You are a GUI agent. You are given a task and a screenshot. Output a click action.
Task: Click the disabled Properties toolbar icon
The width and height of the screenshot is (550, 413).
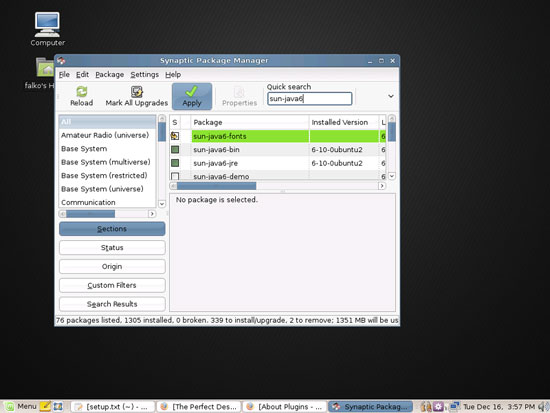coord(239,96)
